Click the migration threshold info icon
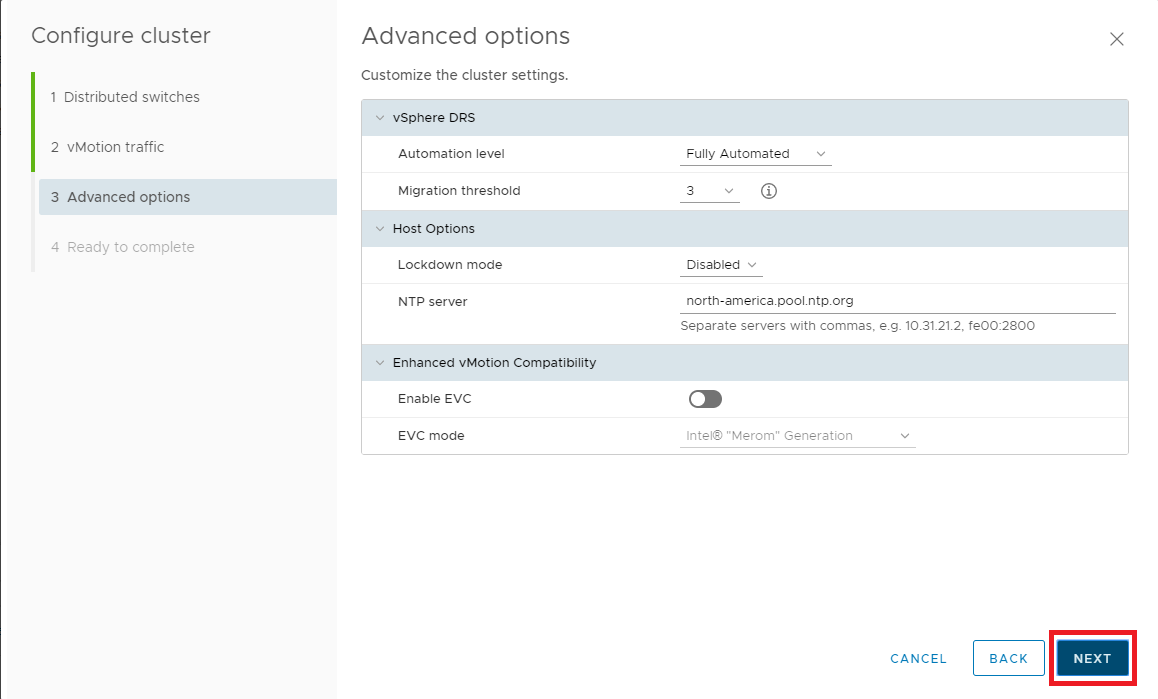Image resolution: width=1158 pixels, height=699 pixels. pyautogui.click(x=768, y=191)
